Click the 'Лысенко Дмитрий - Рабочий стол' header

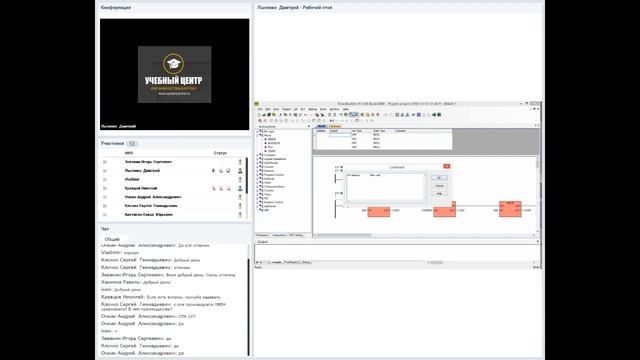(x=295, y=8)
